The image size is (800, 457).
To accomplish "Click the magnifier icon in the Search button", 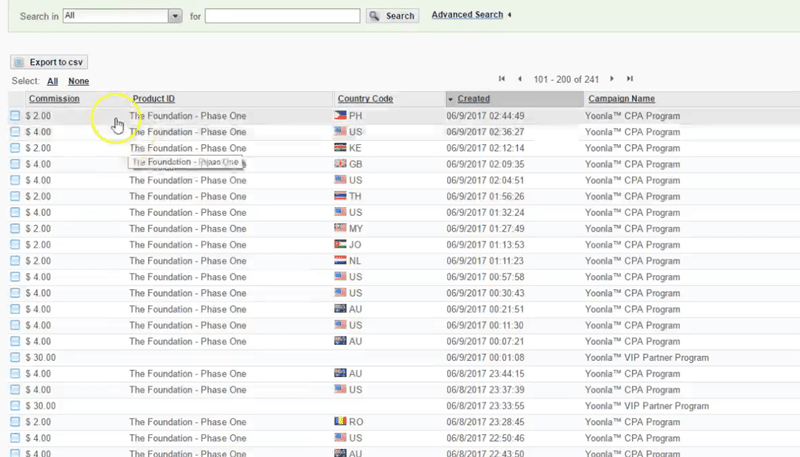I will tap(374, 16).
